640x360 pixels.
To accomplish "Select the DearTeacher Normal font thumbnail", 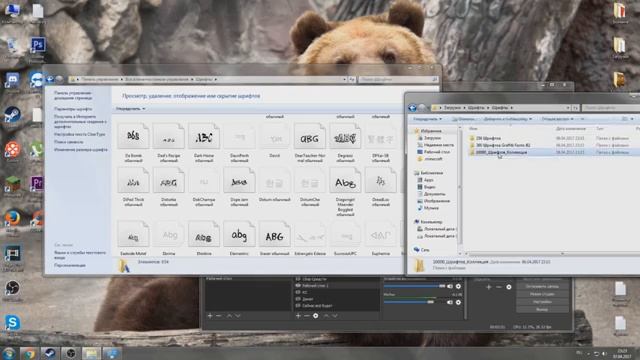I will coord(309,136).
